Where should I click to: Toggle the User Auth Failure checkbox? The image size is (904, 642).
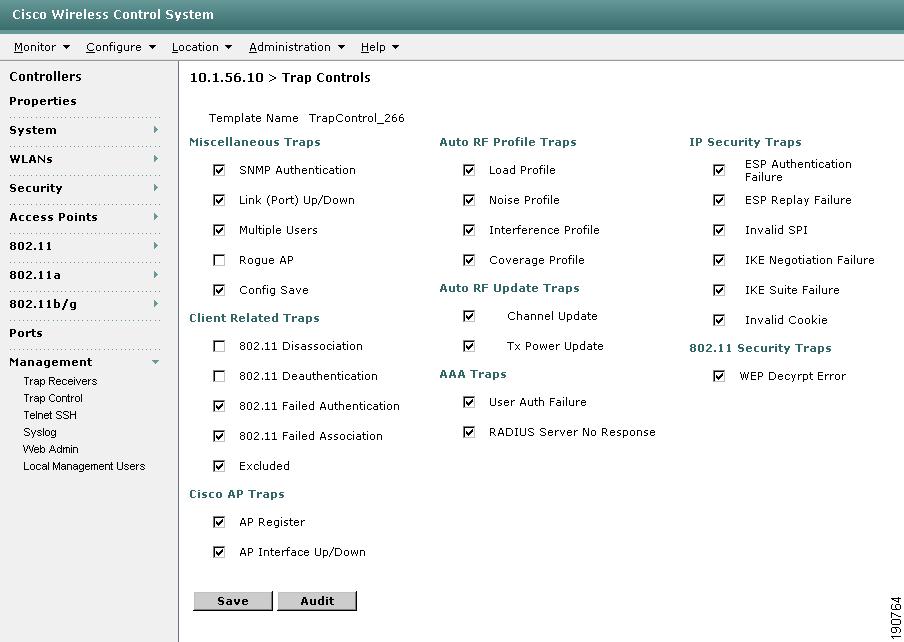click(x=469, y=402)
